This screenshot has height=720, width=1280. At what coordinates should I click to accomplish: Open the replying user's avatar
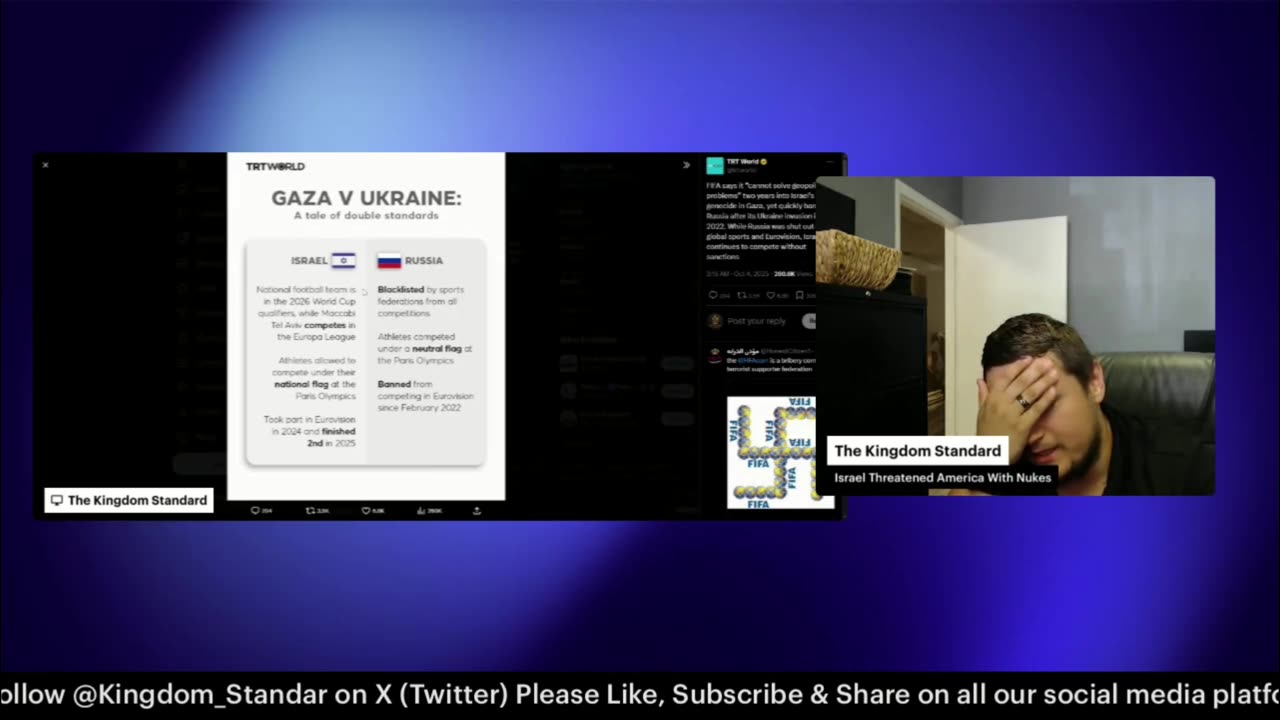point(714,355)
